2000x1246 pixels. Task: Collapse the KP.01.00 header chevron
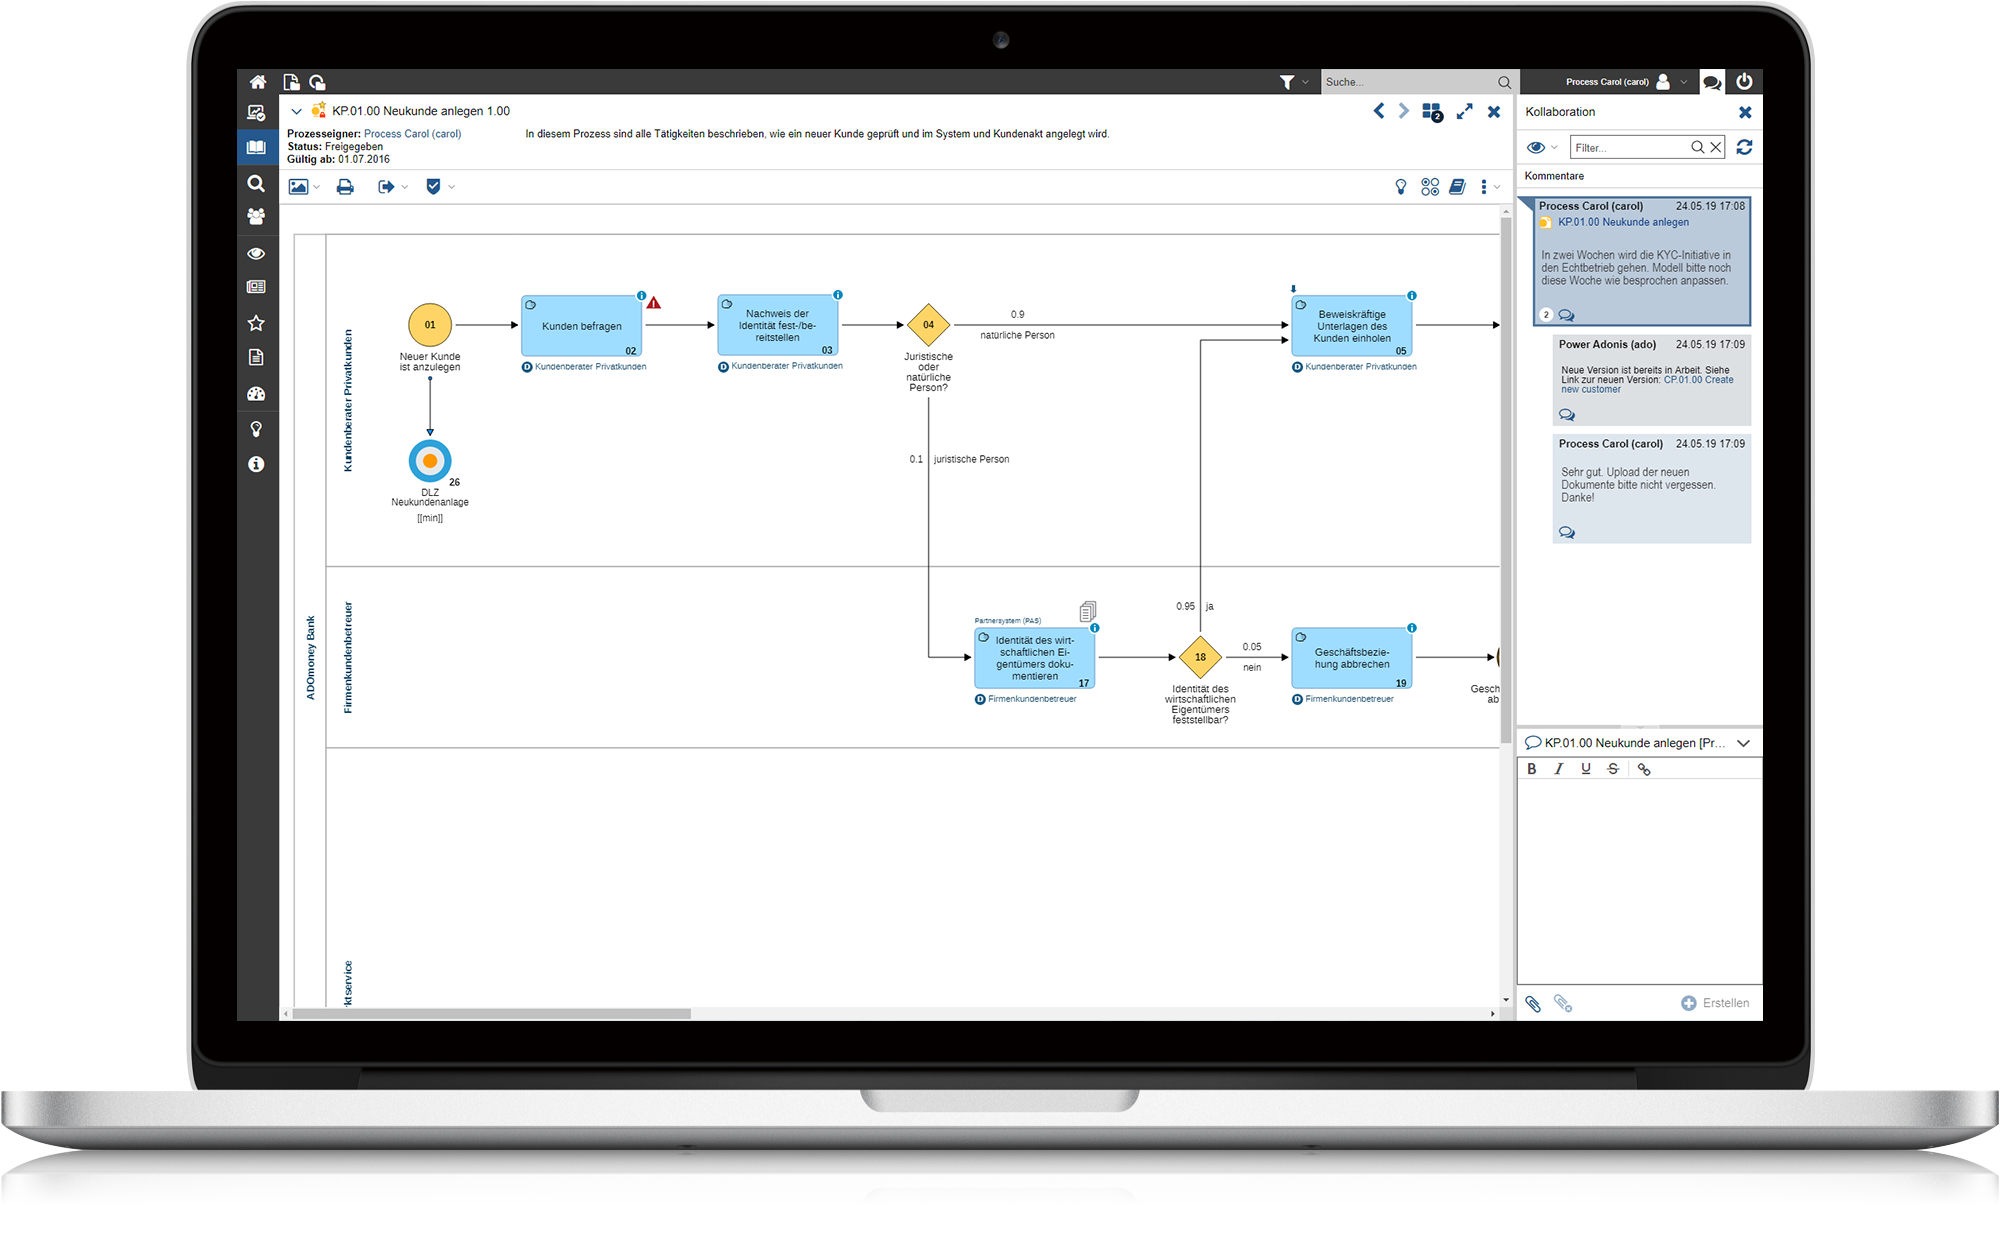[x=296, y=111]
